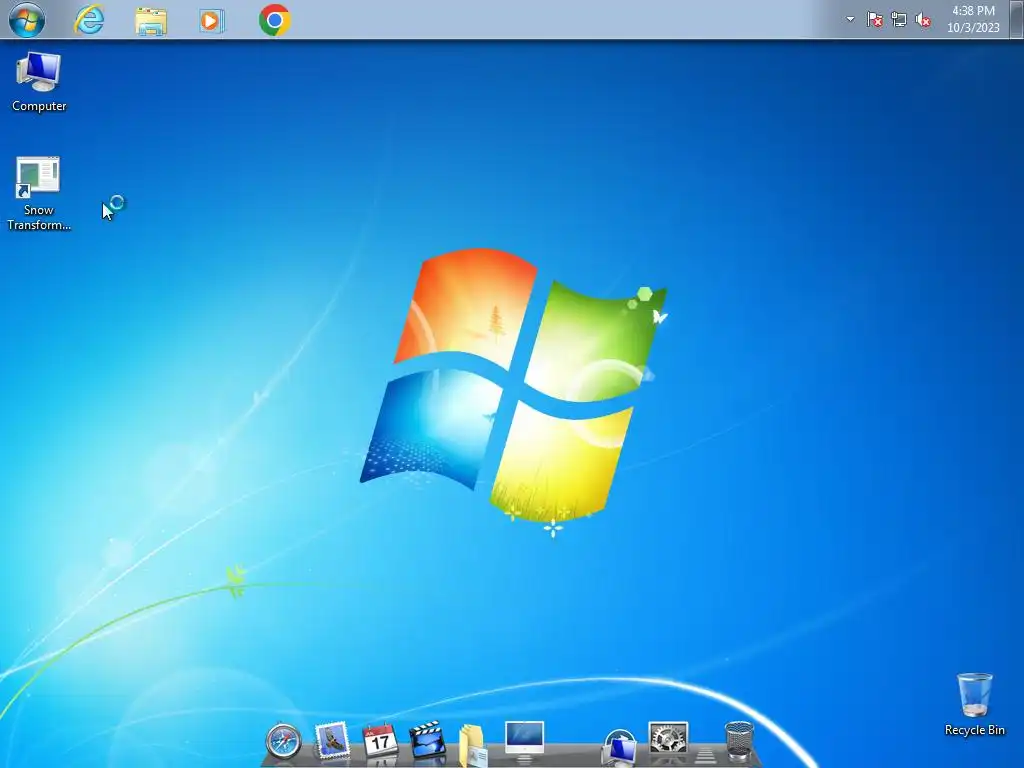
Task: Open the clock showing 4:38 PM
Action: (973, 19)
